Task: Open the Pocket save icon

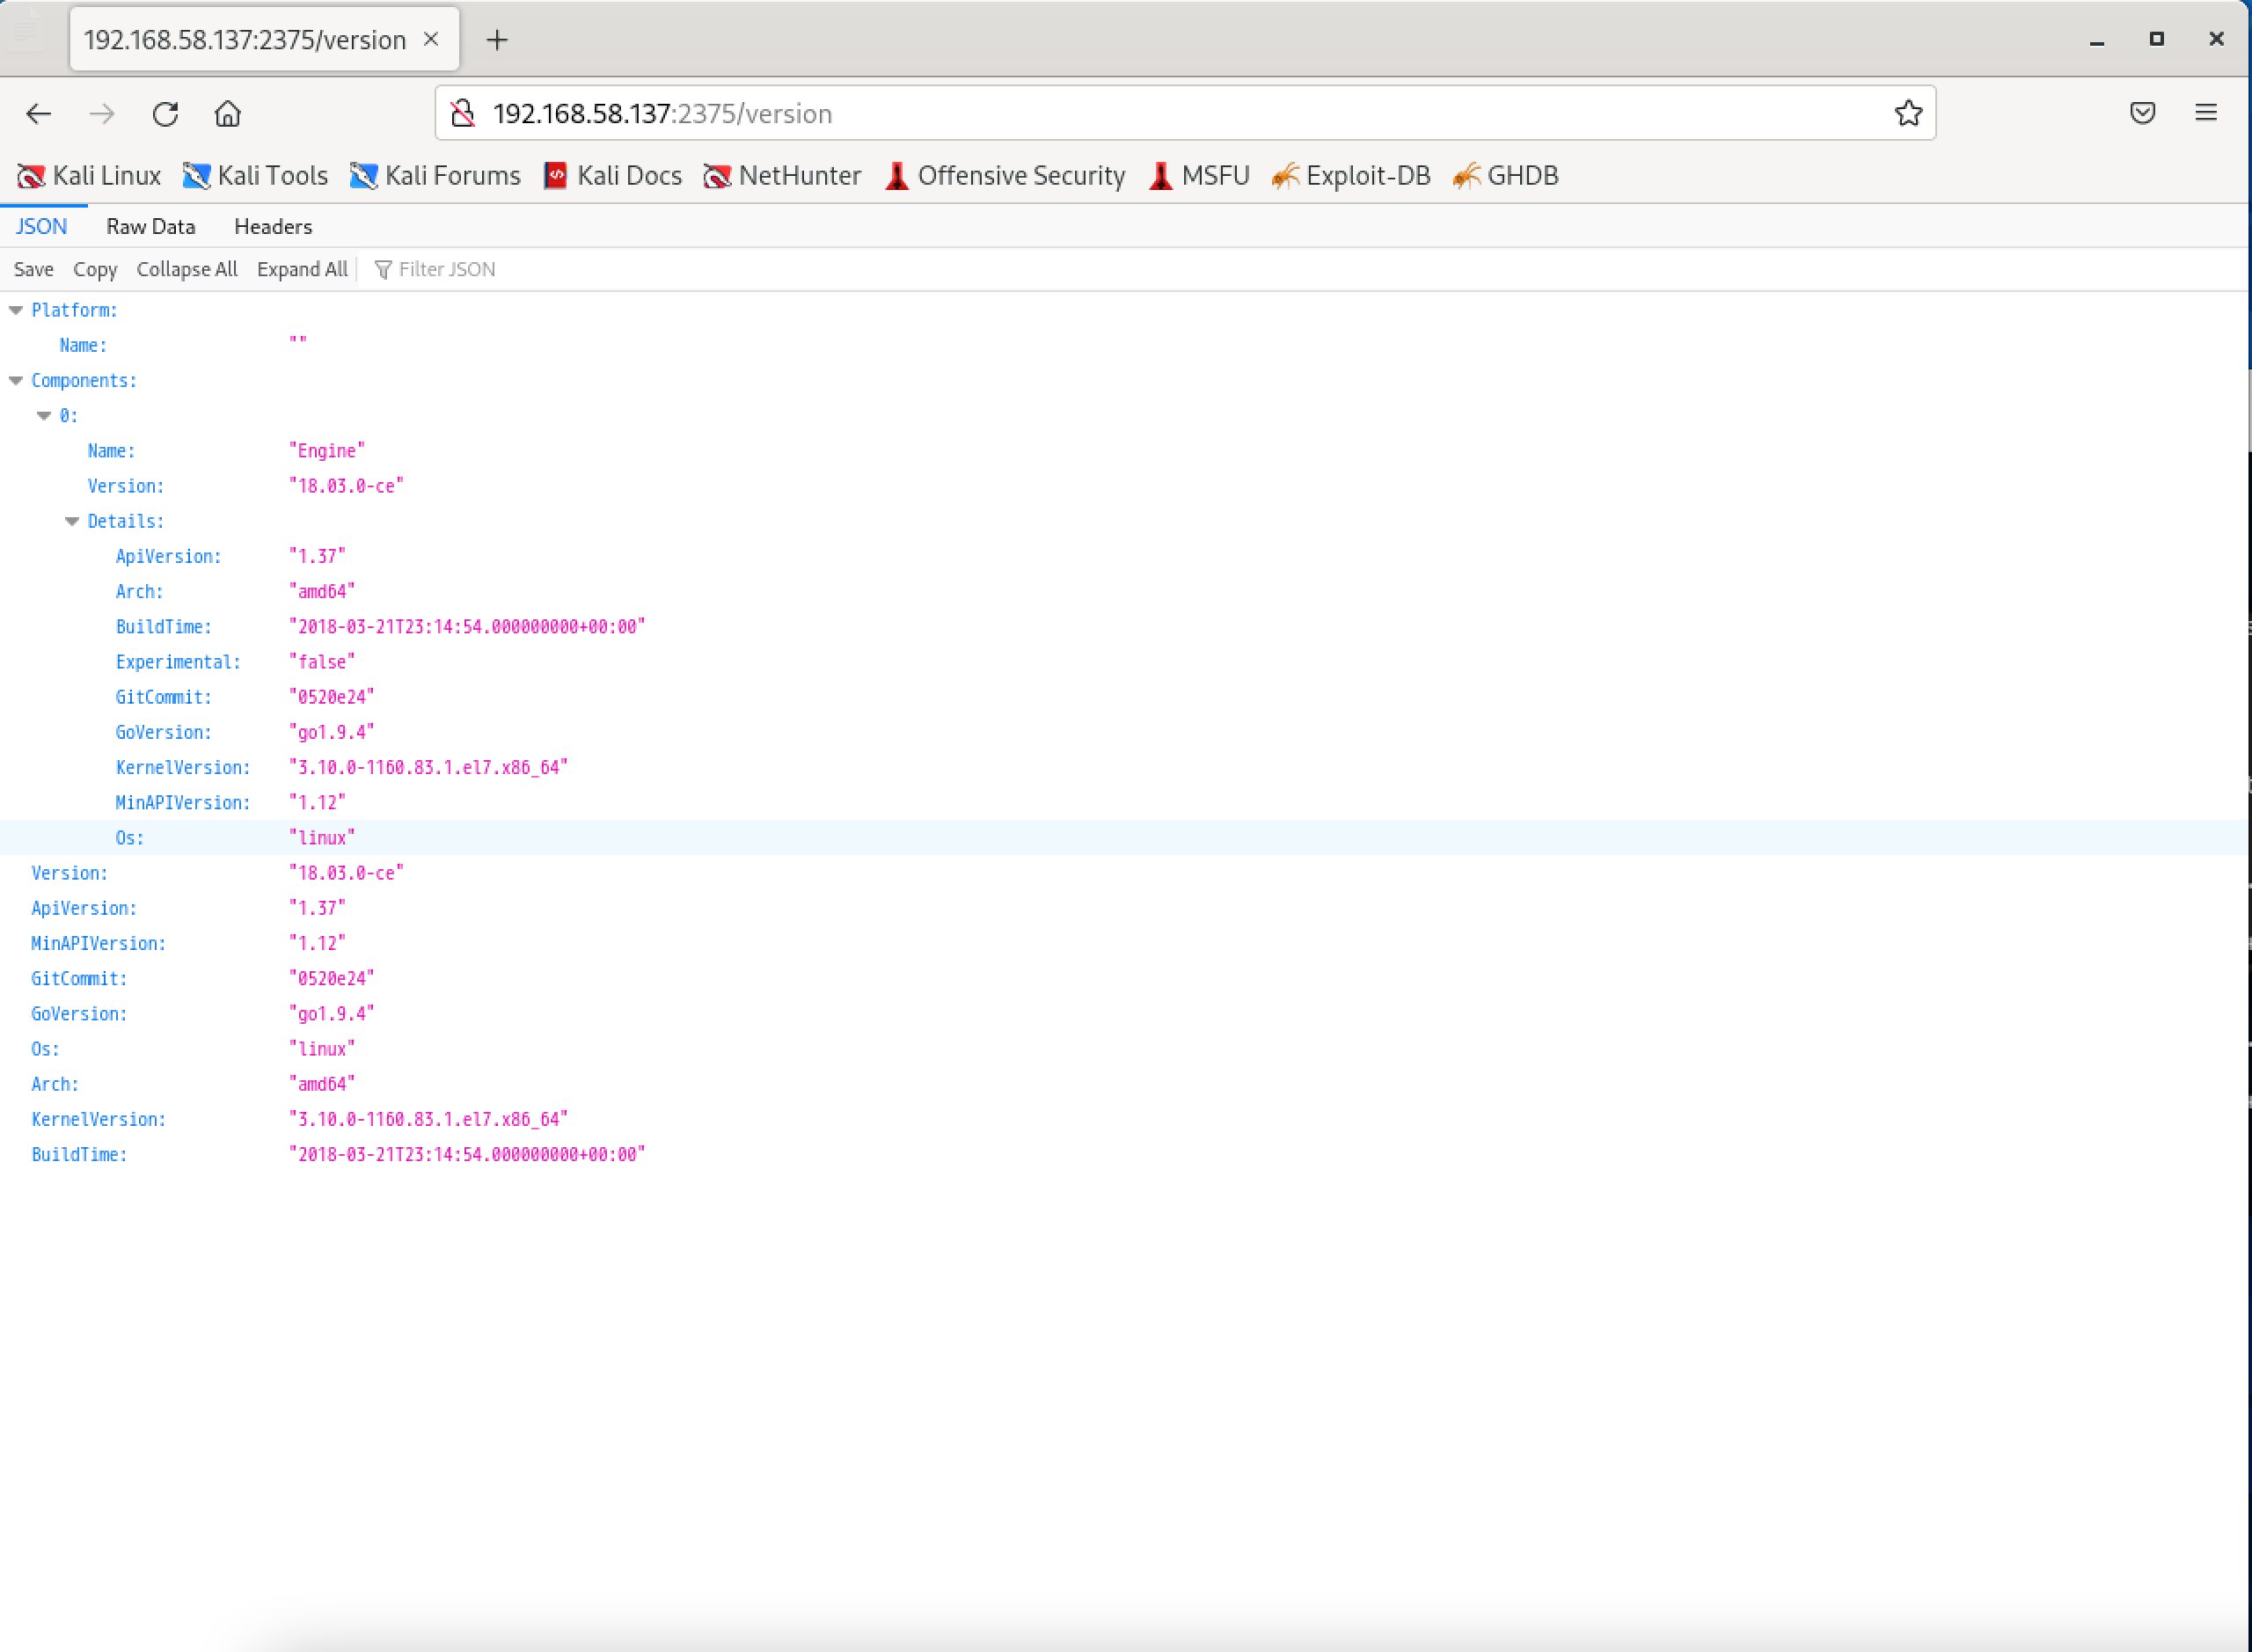Action: coord(2142,113)
